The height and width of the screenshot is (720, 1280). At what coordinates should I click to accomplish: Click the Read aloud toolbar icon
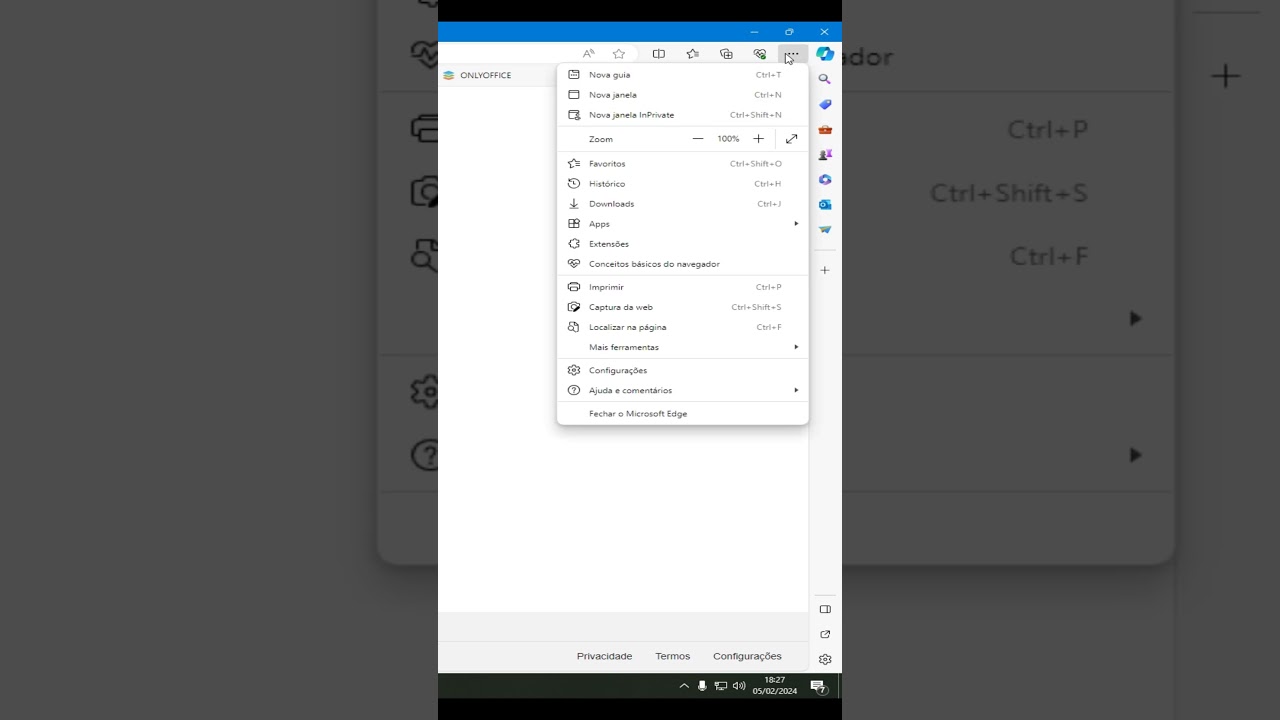point(588,54)
